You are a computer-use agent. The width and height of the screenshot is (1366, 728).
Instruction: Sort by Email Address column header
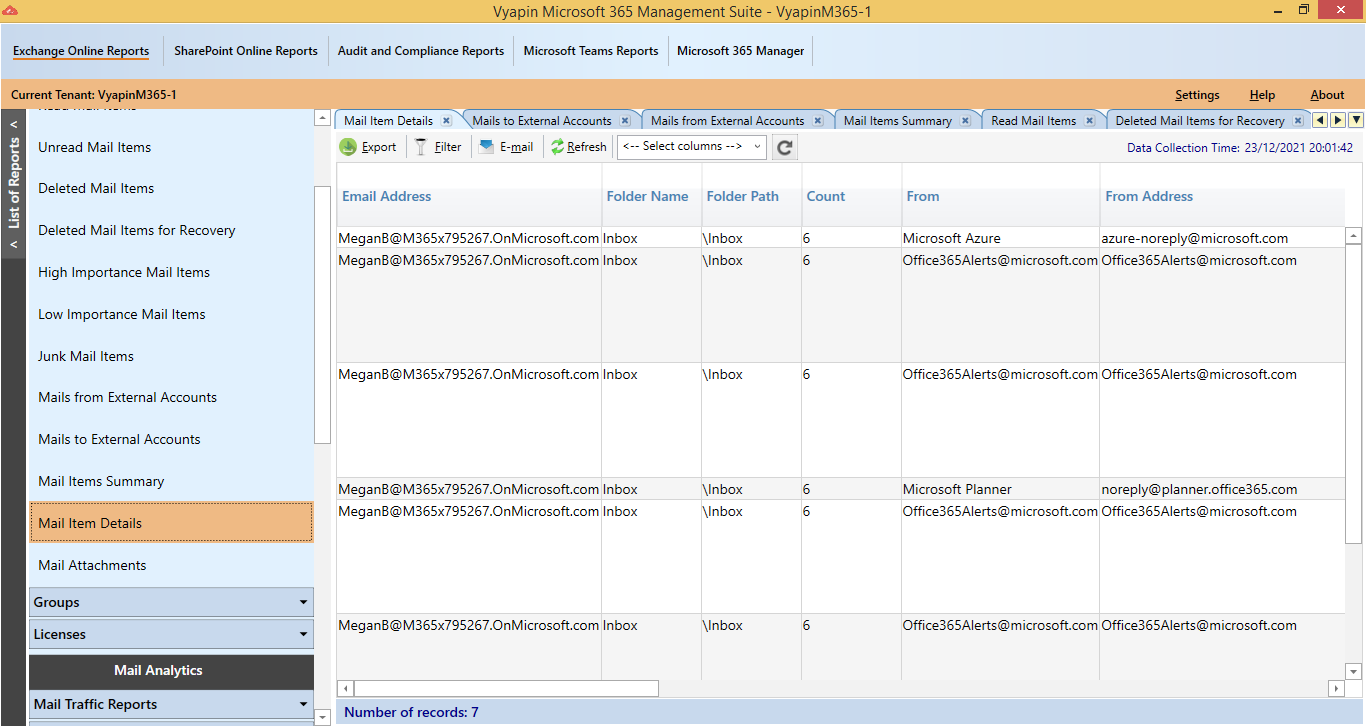[x=387, y=196]
